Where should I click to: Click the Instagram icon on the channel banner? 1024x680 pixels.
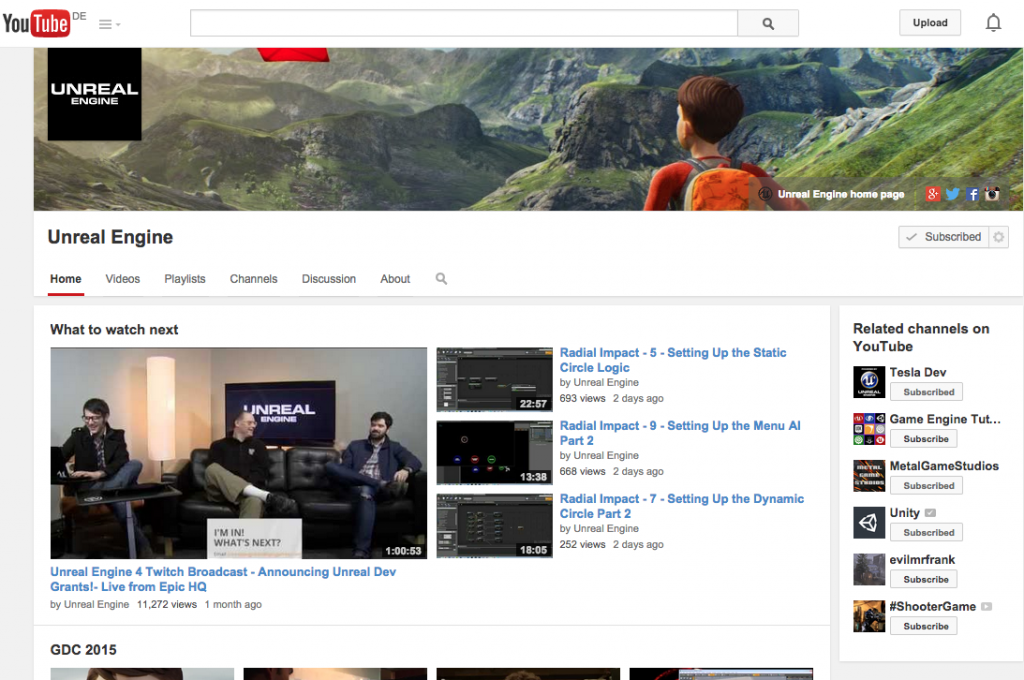pyautogui.click(x=991, y=193)
